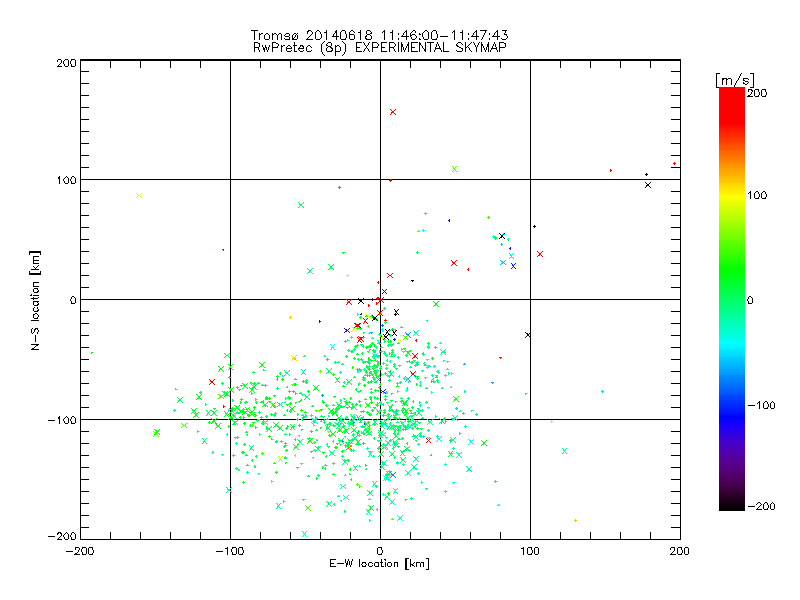The width and height of the screenshot is (800, 600).
Task: Click the colorbar label '-200' at bottom
Action: point(761,506)
